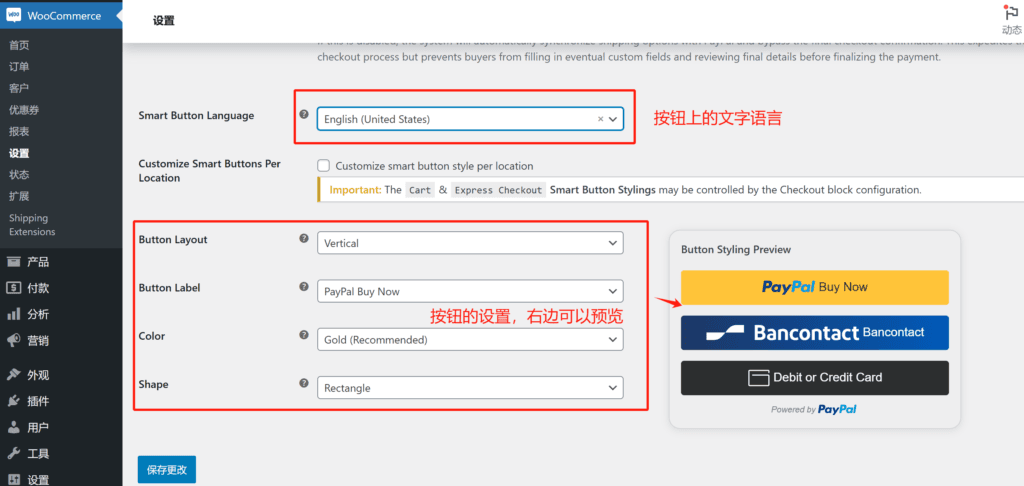This screenshot has height=486, width=1024.
Task: Click the Cart code tag in notice
Action: point(420,190)
